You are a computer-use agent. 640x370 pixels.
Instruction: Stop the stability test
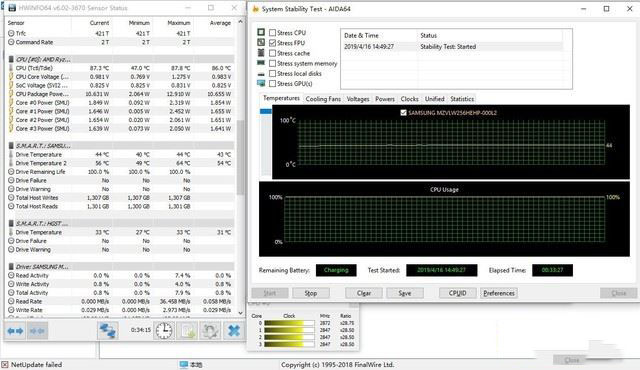(311, 293)
